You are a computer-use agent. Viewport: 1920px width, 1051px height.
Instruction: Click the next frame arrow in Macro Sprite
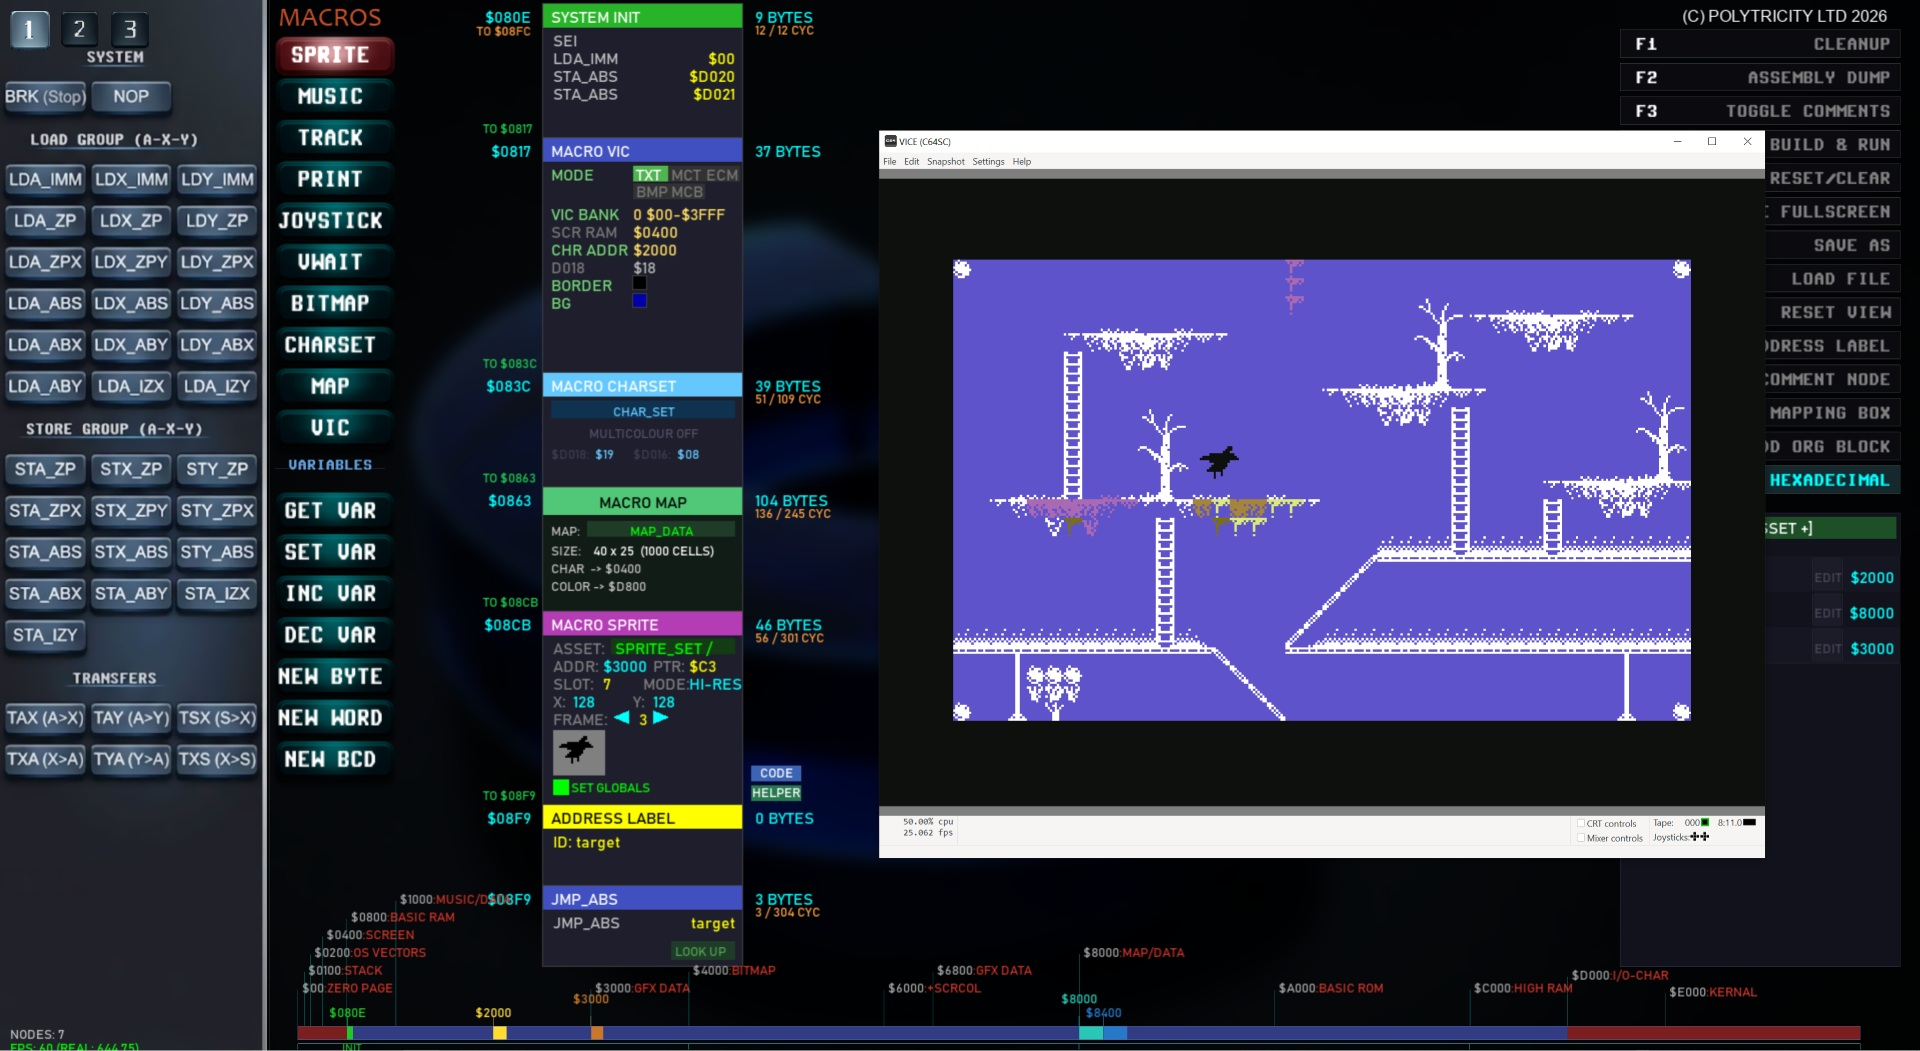[x=660, y=718]
